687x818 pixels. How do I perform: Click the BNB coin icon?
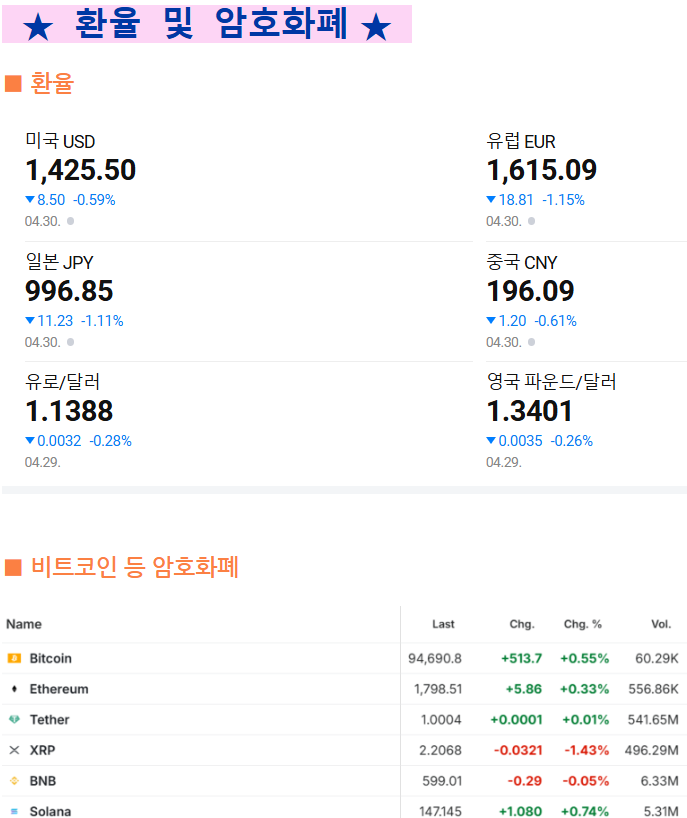14,781
